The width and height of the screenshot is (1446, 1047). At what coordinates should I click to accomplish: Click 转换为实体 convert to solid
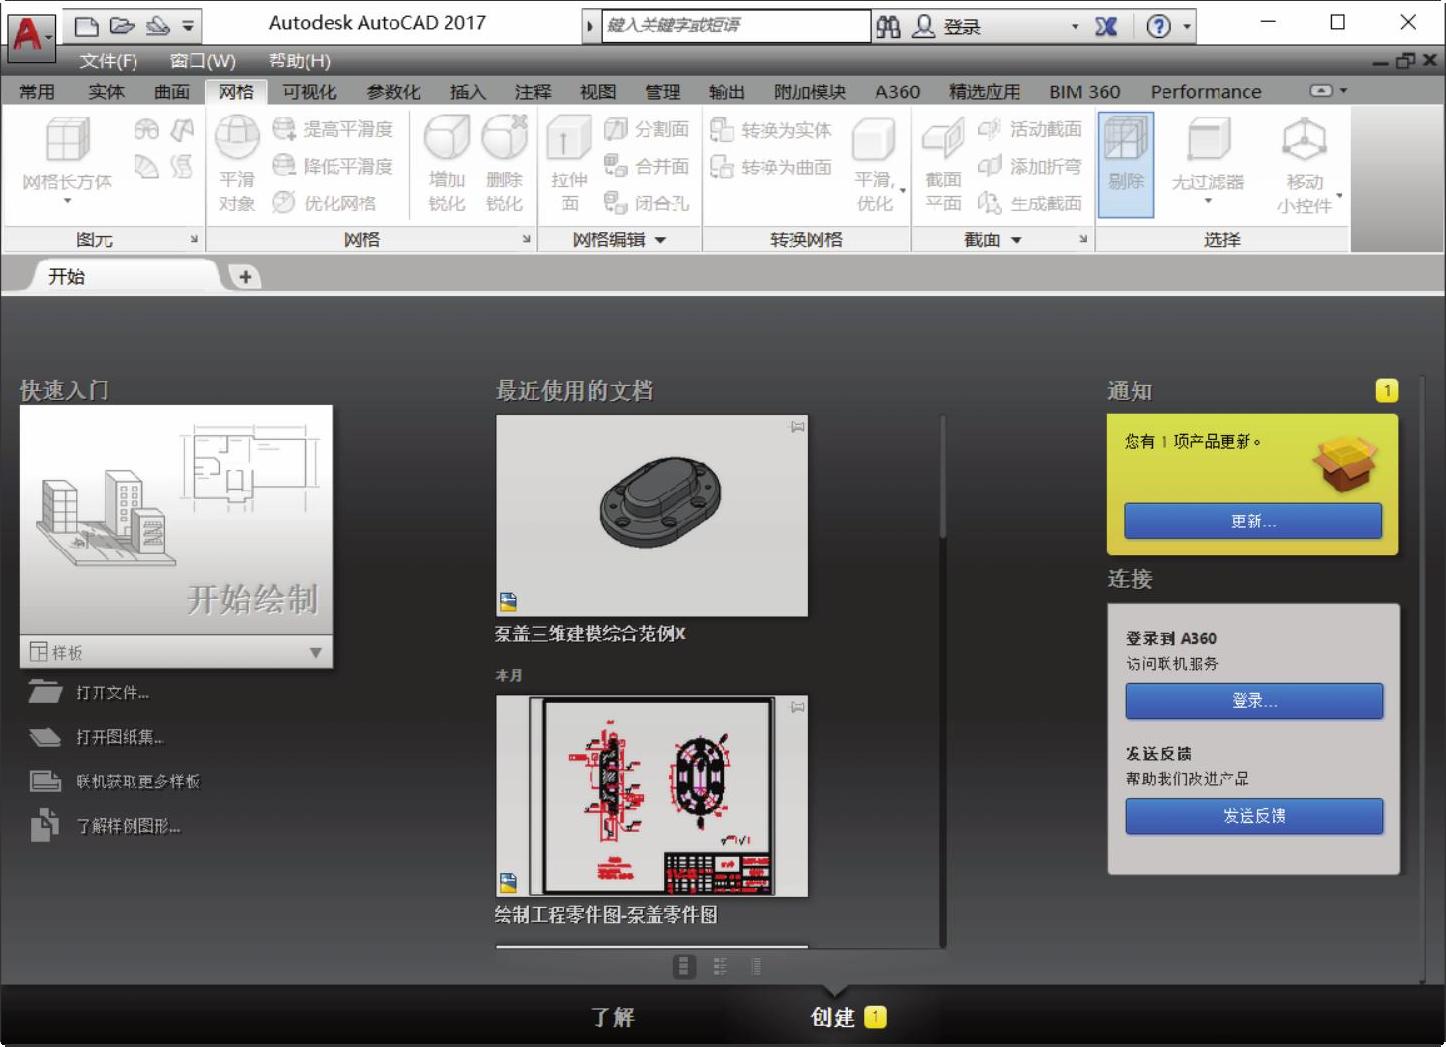coord(771,129)
